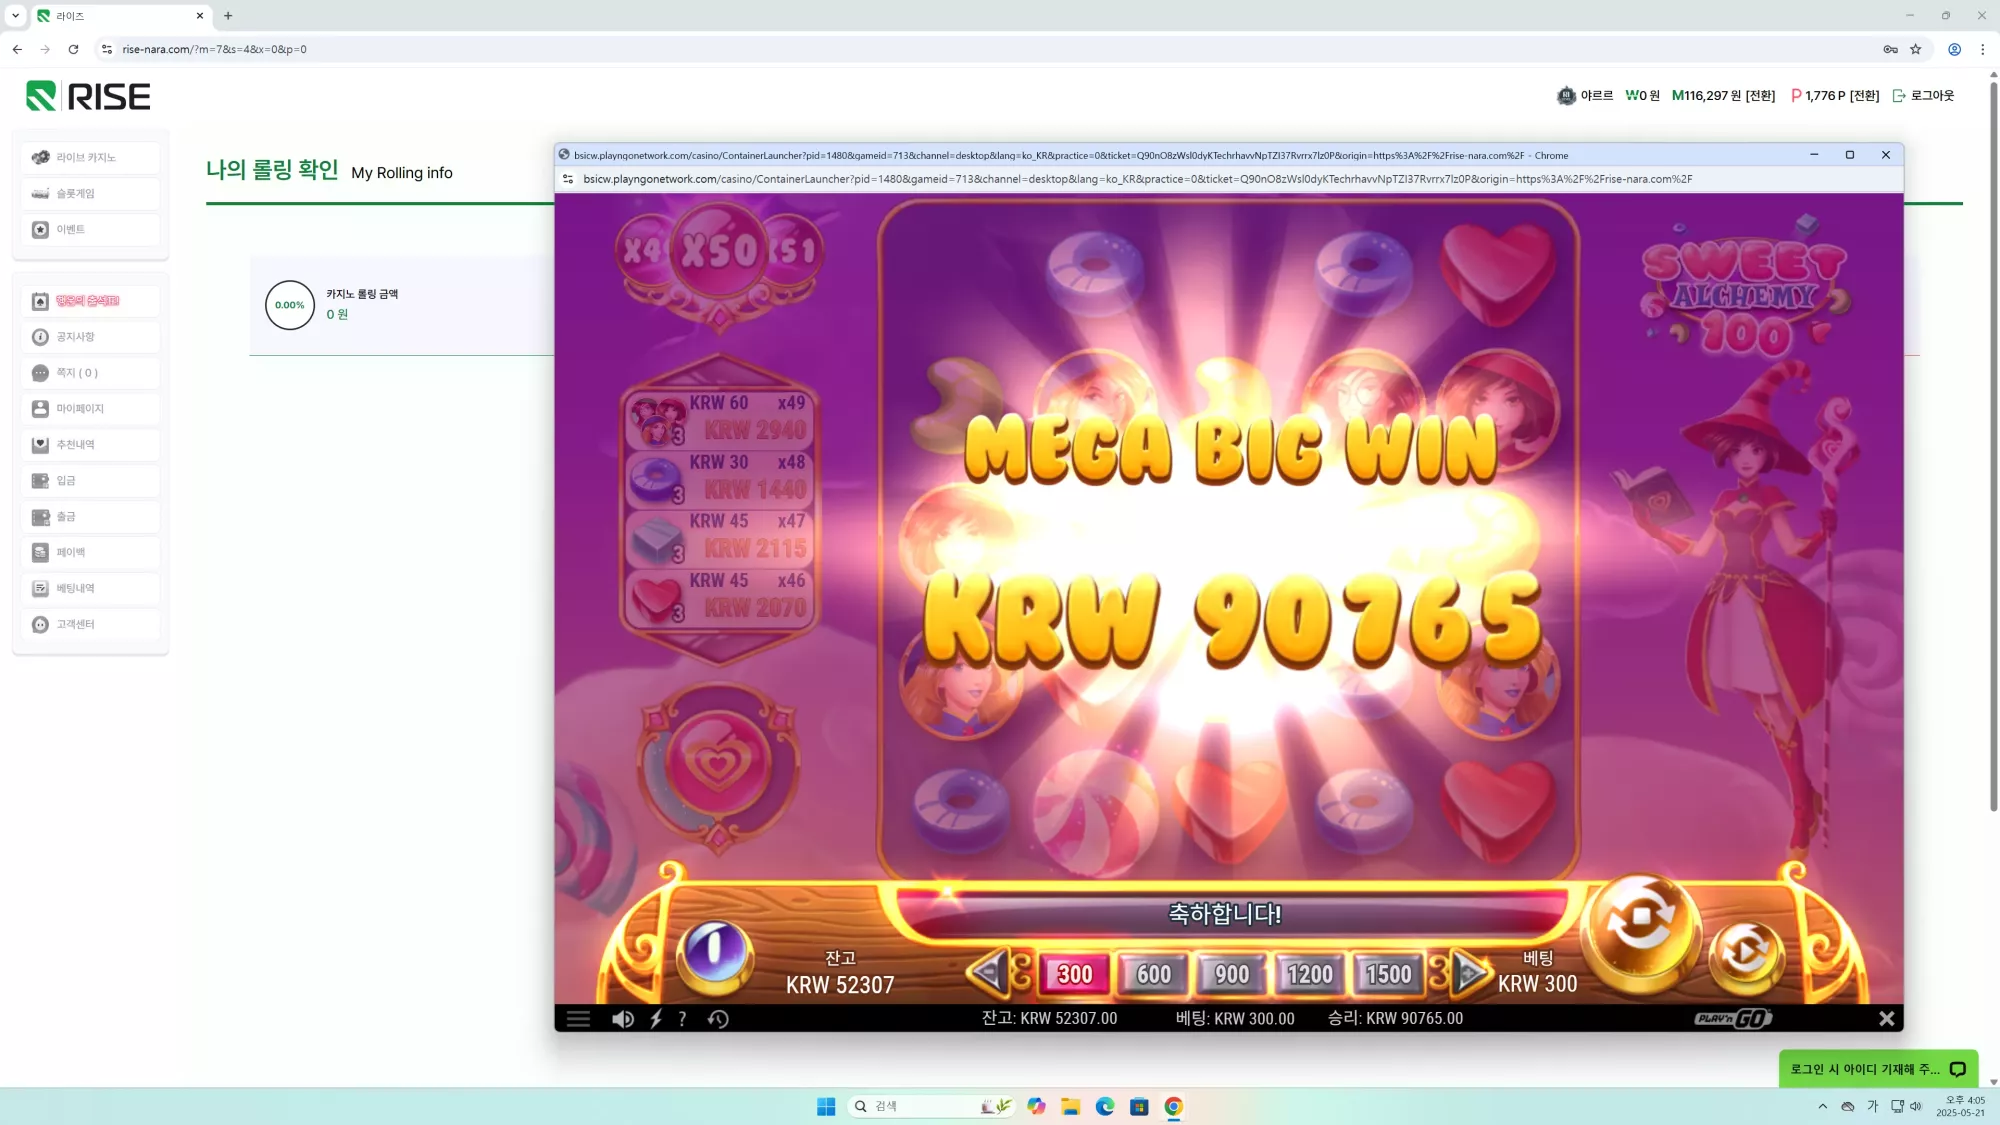Decrease bet with left arrow
The width and height of the screenshot is (2000, 1125).
pos(988,972)
